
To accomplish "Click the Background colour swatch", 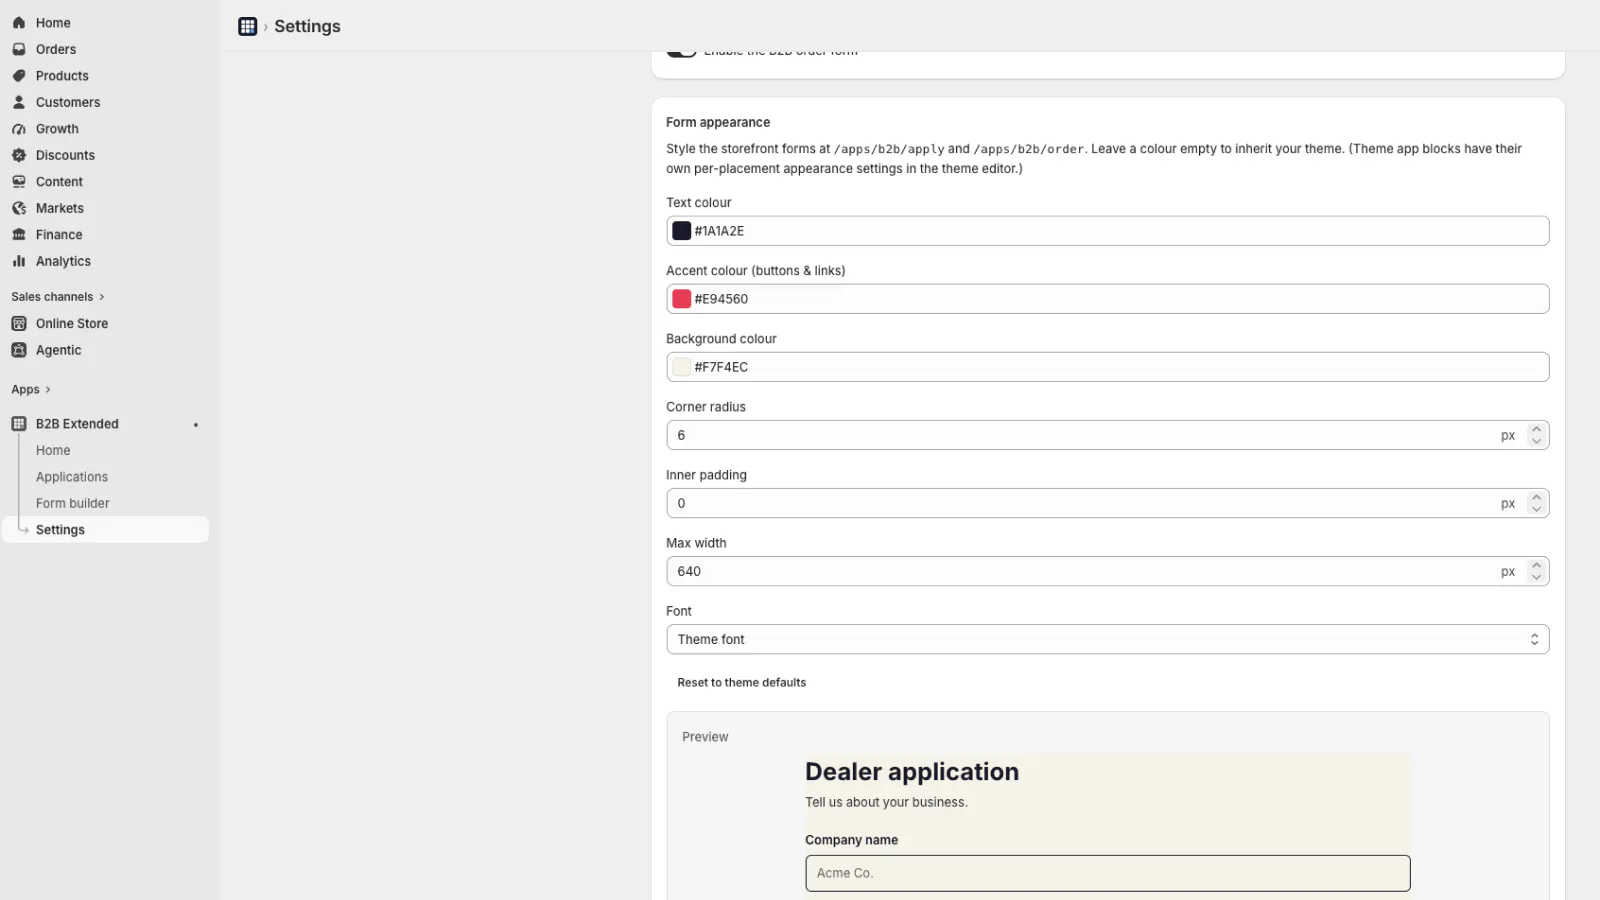I will click(682, 367).
